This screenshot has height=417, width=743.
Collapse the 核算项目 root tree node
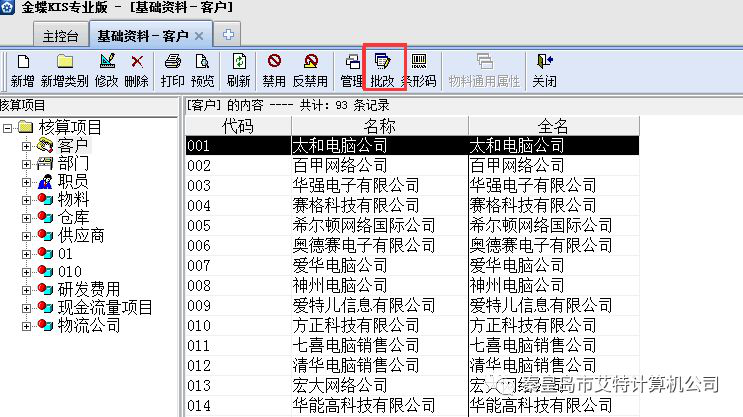[7, 128]
